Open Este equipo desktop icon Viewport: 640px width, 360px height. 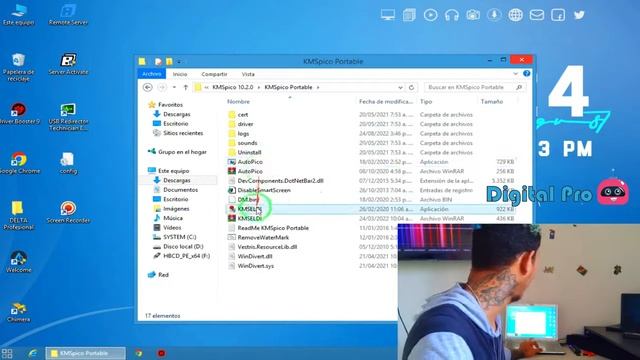[18, 15]
